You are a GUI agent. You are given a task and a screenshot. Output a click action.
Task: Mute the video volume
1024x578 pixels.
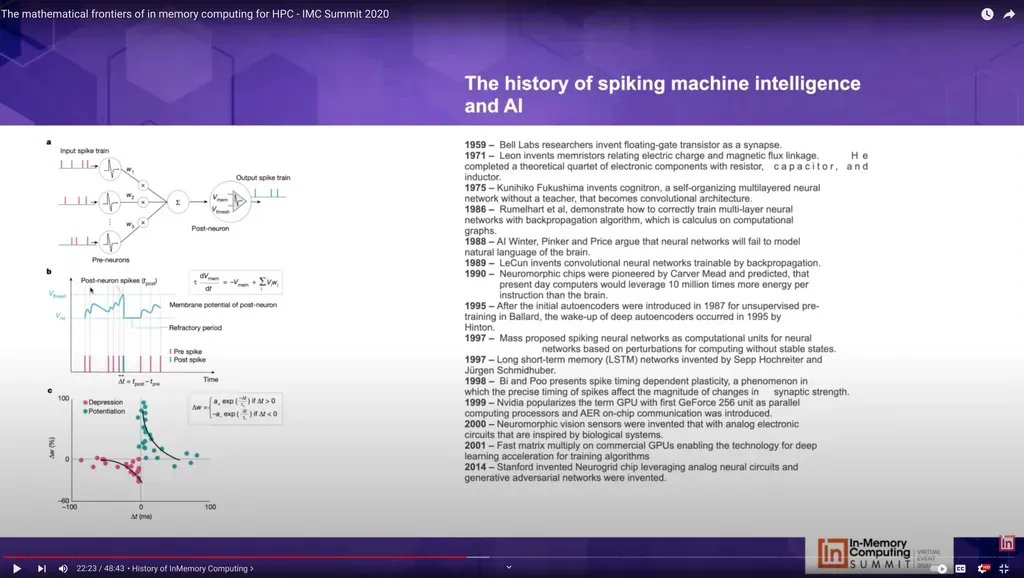(x=63, y=568)
